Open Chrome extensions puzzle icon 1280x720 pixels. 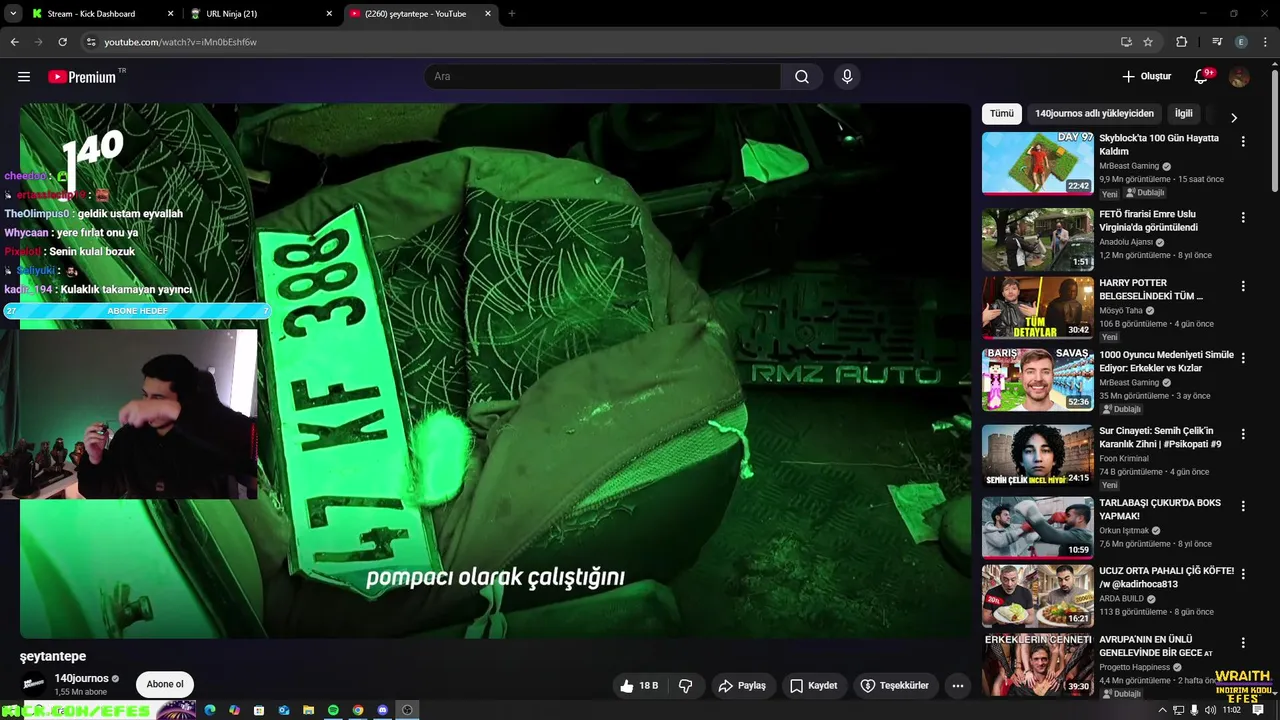(x=1181, y=42)
